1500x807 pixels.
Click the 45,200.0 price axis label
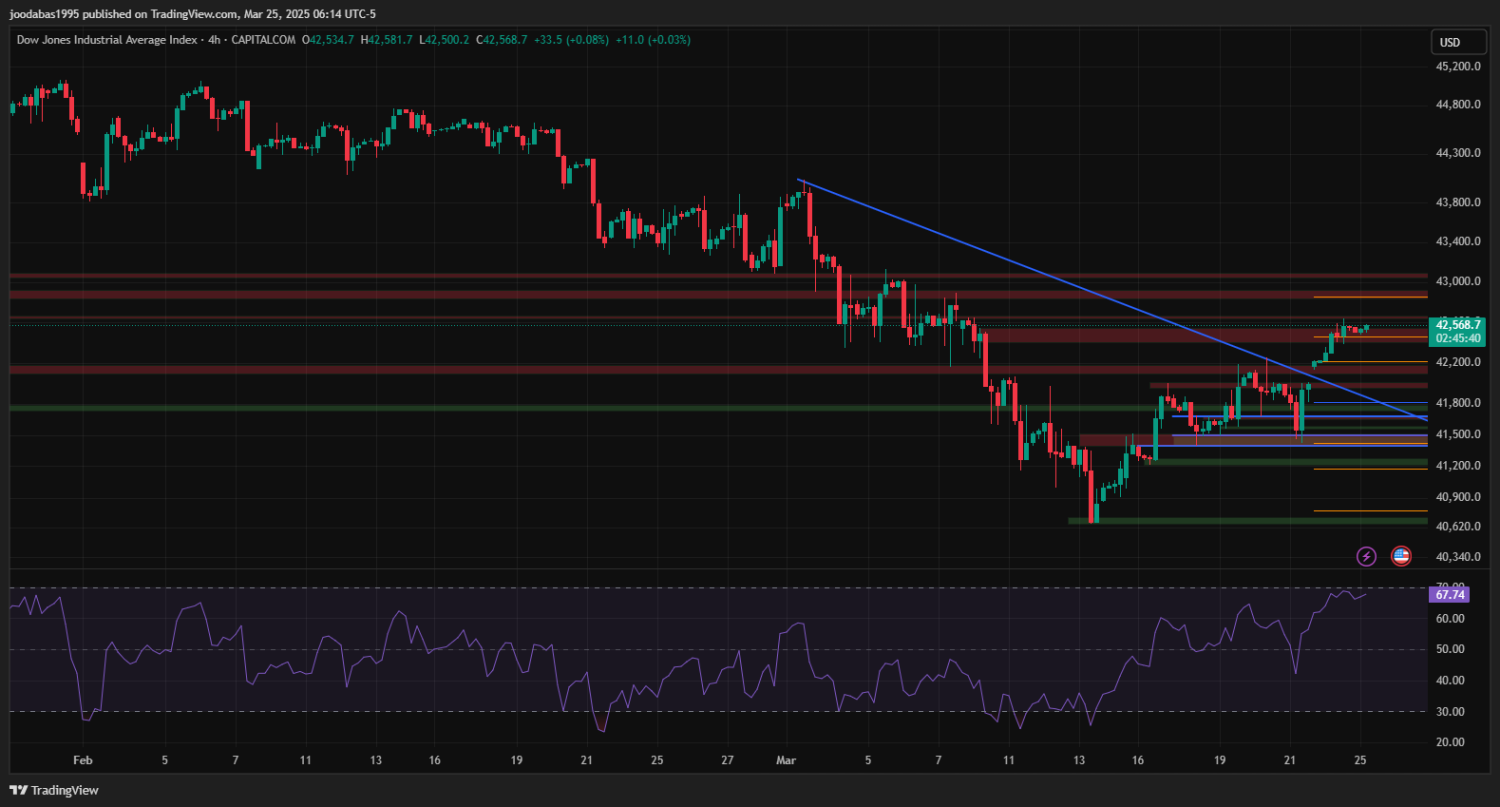[x=1457, y=67]
